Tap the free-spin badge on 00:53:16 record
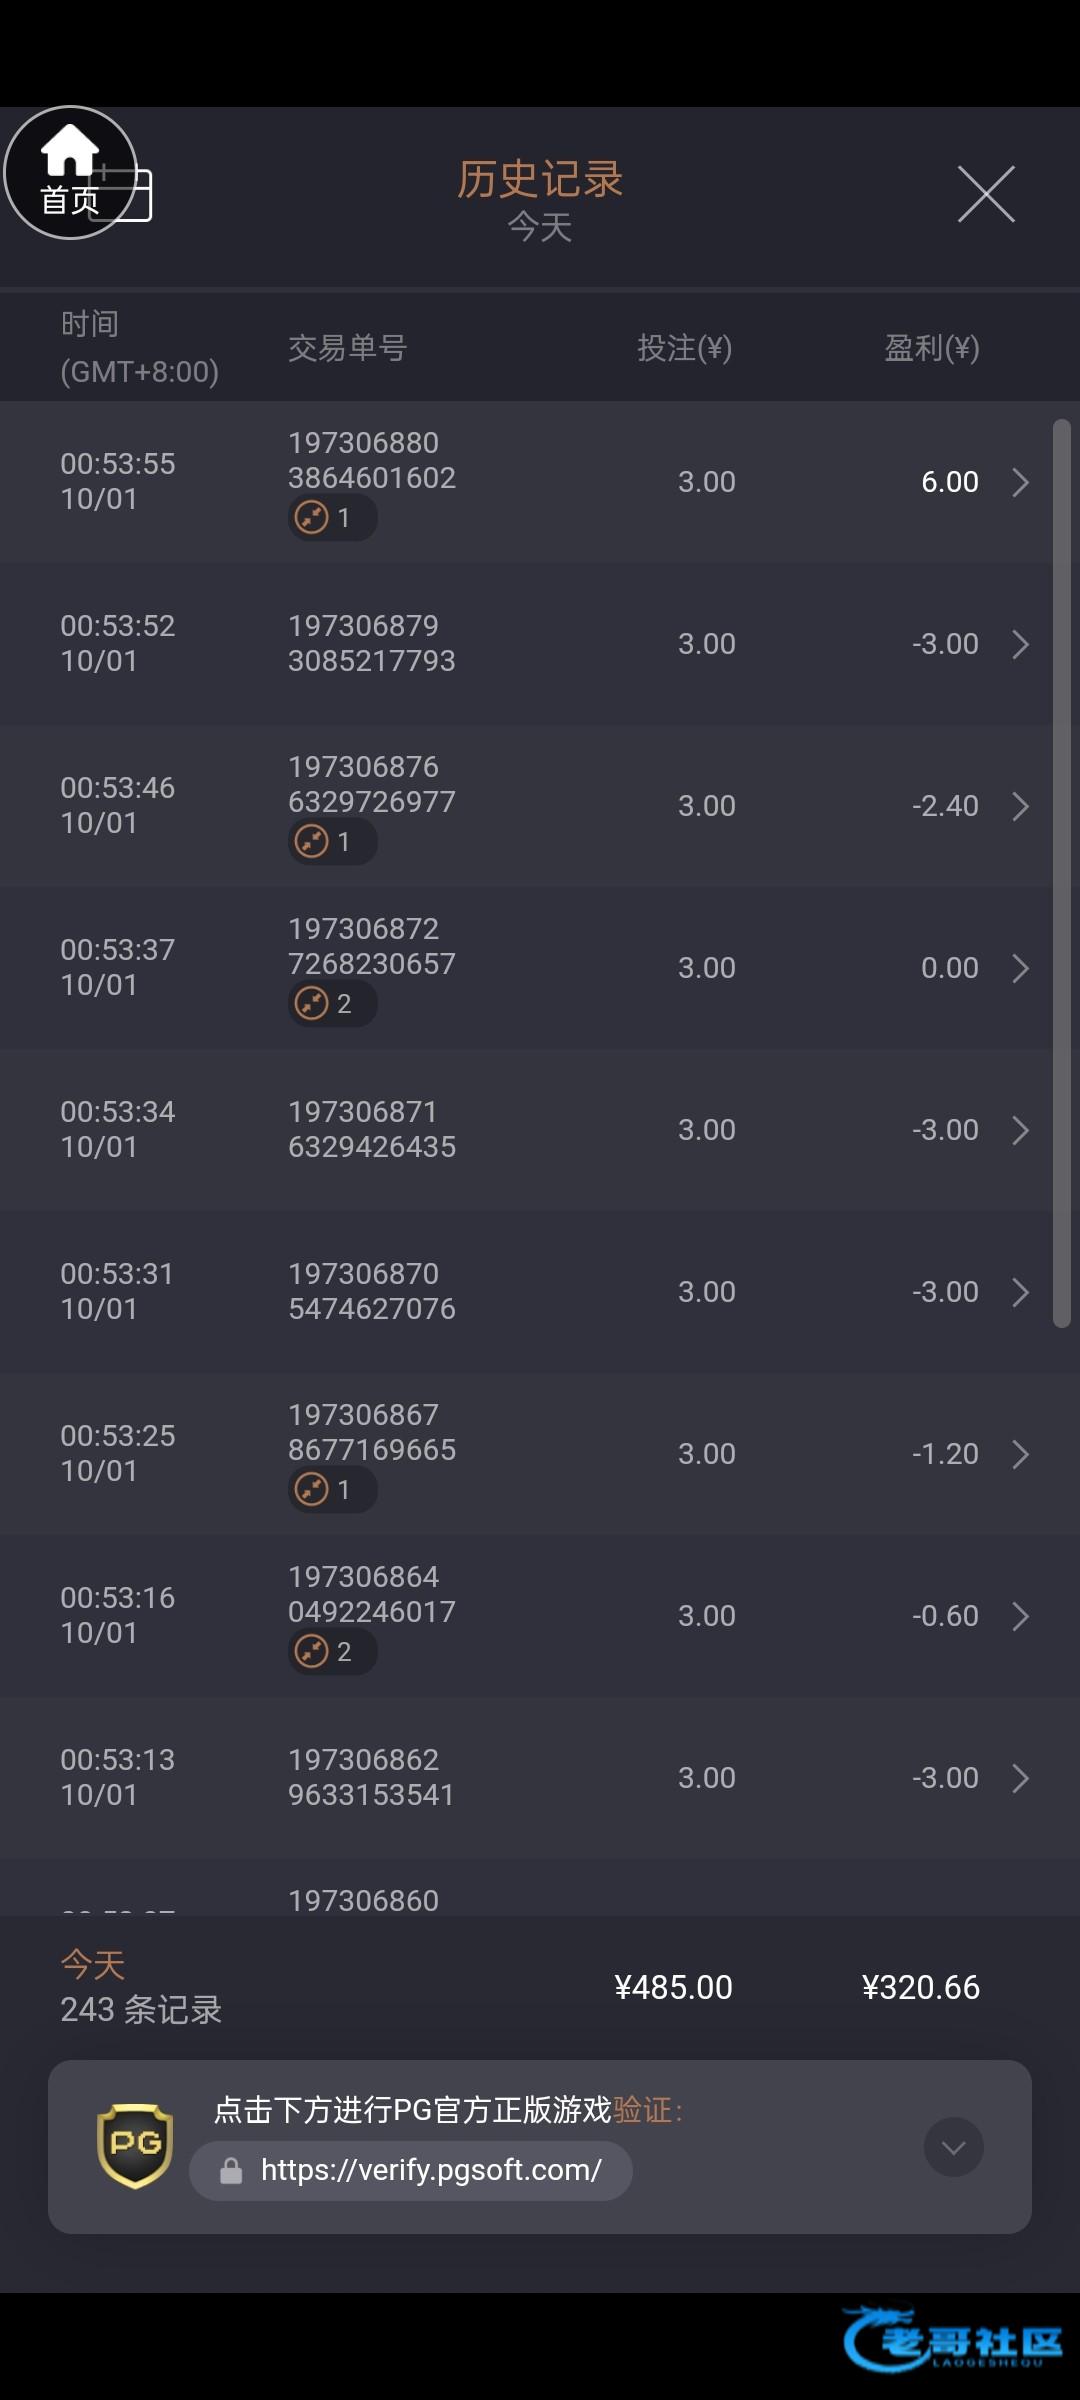 [x=332, y=1652]
